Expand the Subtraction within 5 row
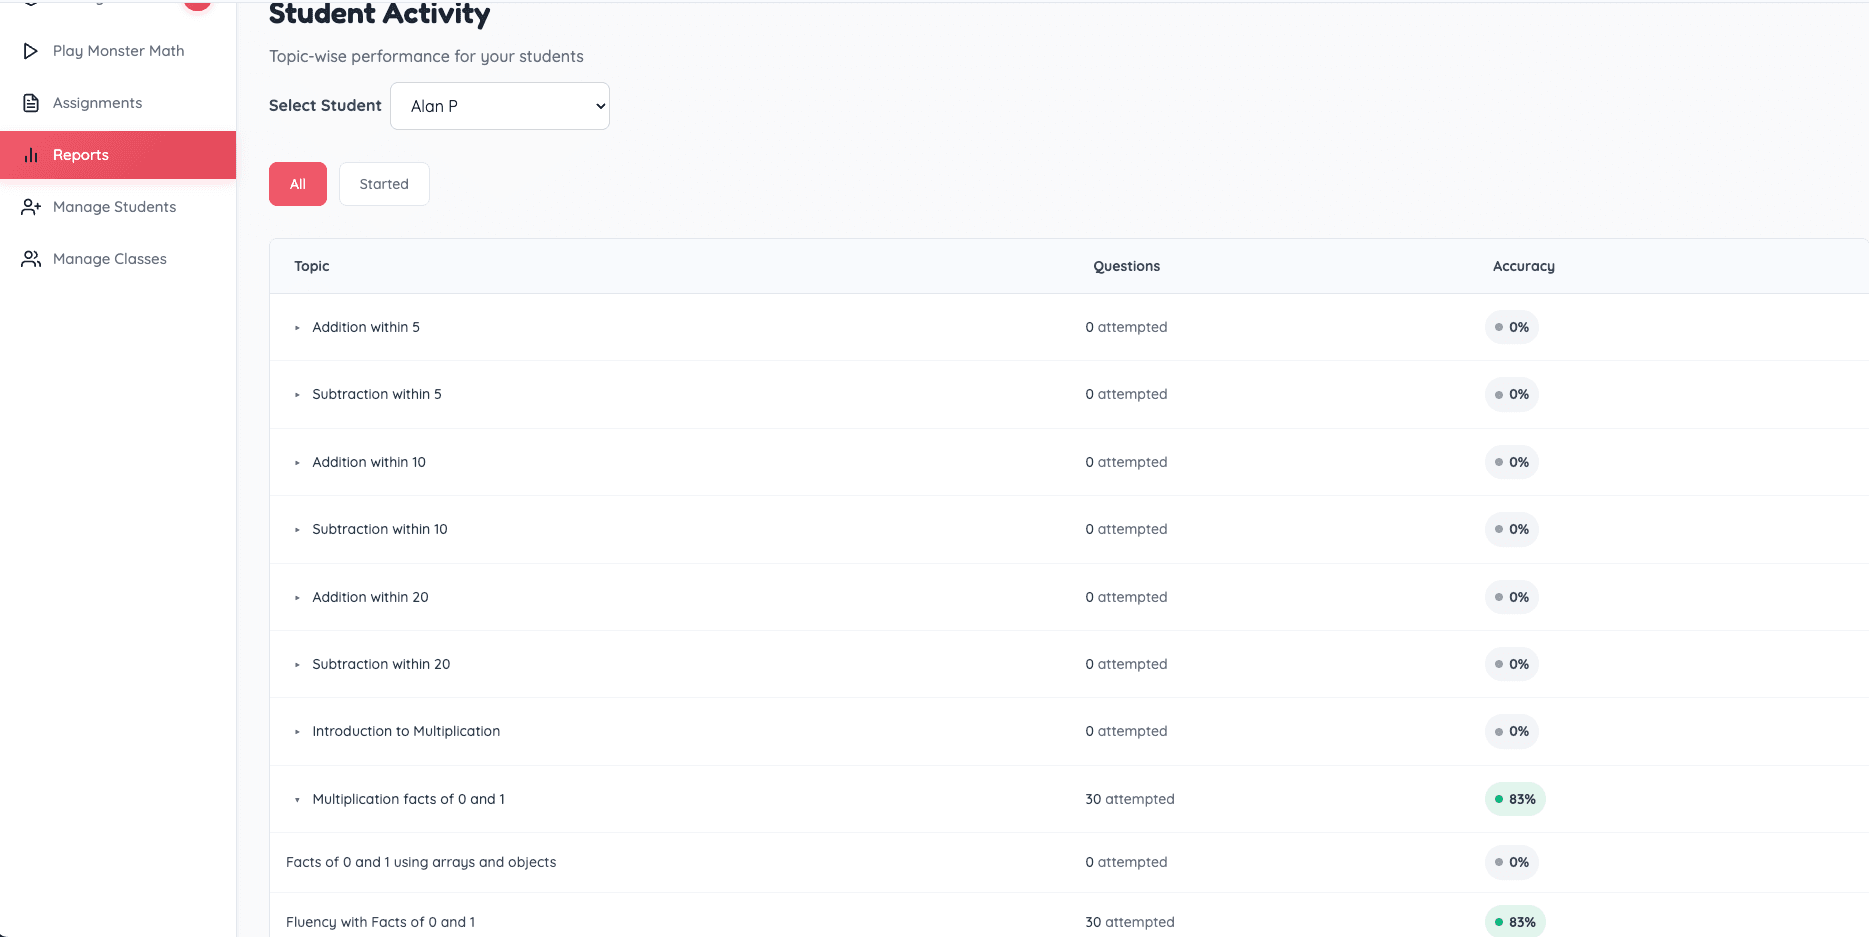The width and height of the screenshot is (1869, 937). point(297,395)
